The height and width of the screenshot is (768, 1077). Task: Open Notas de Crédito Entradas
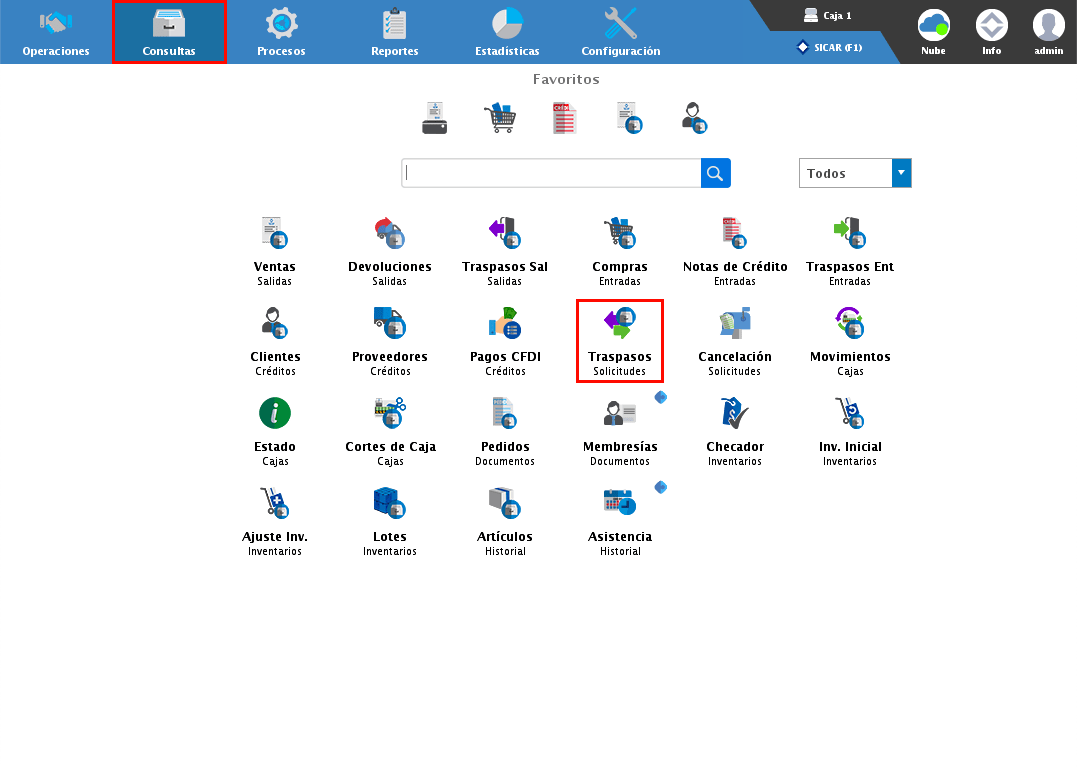tap(734, 234)
